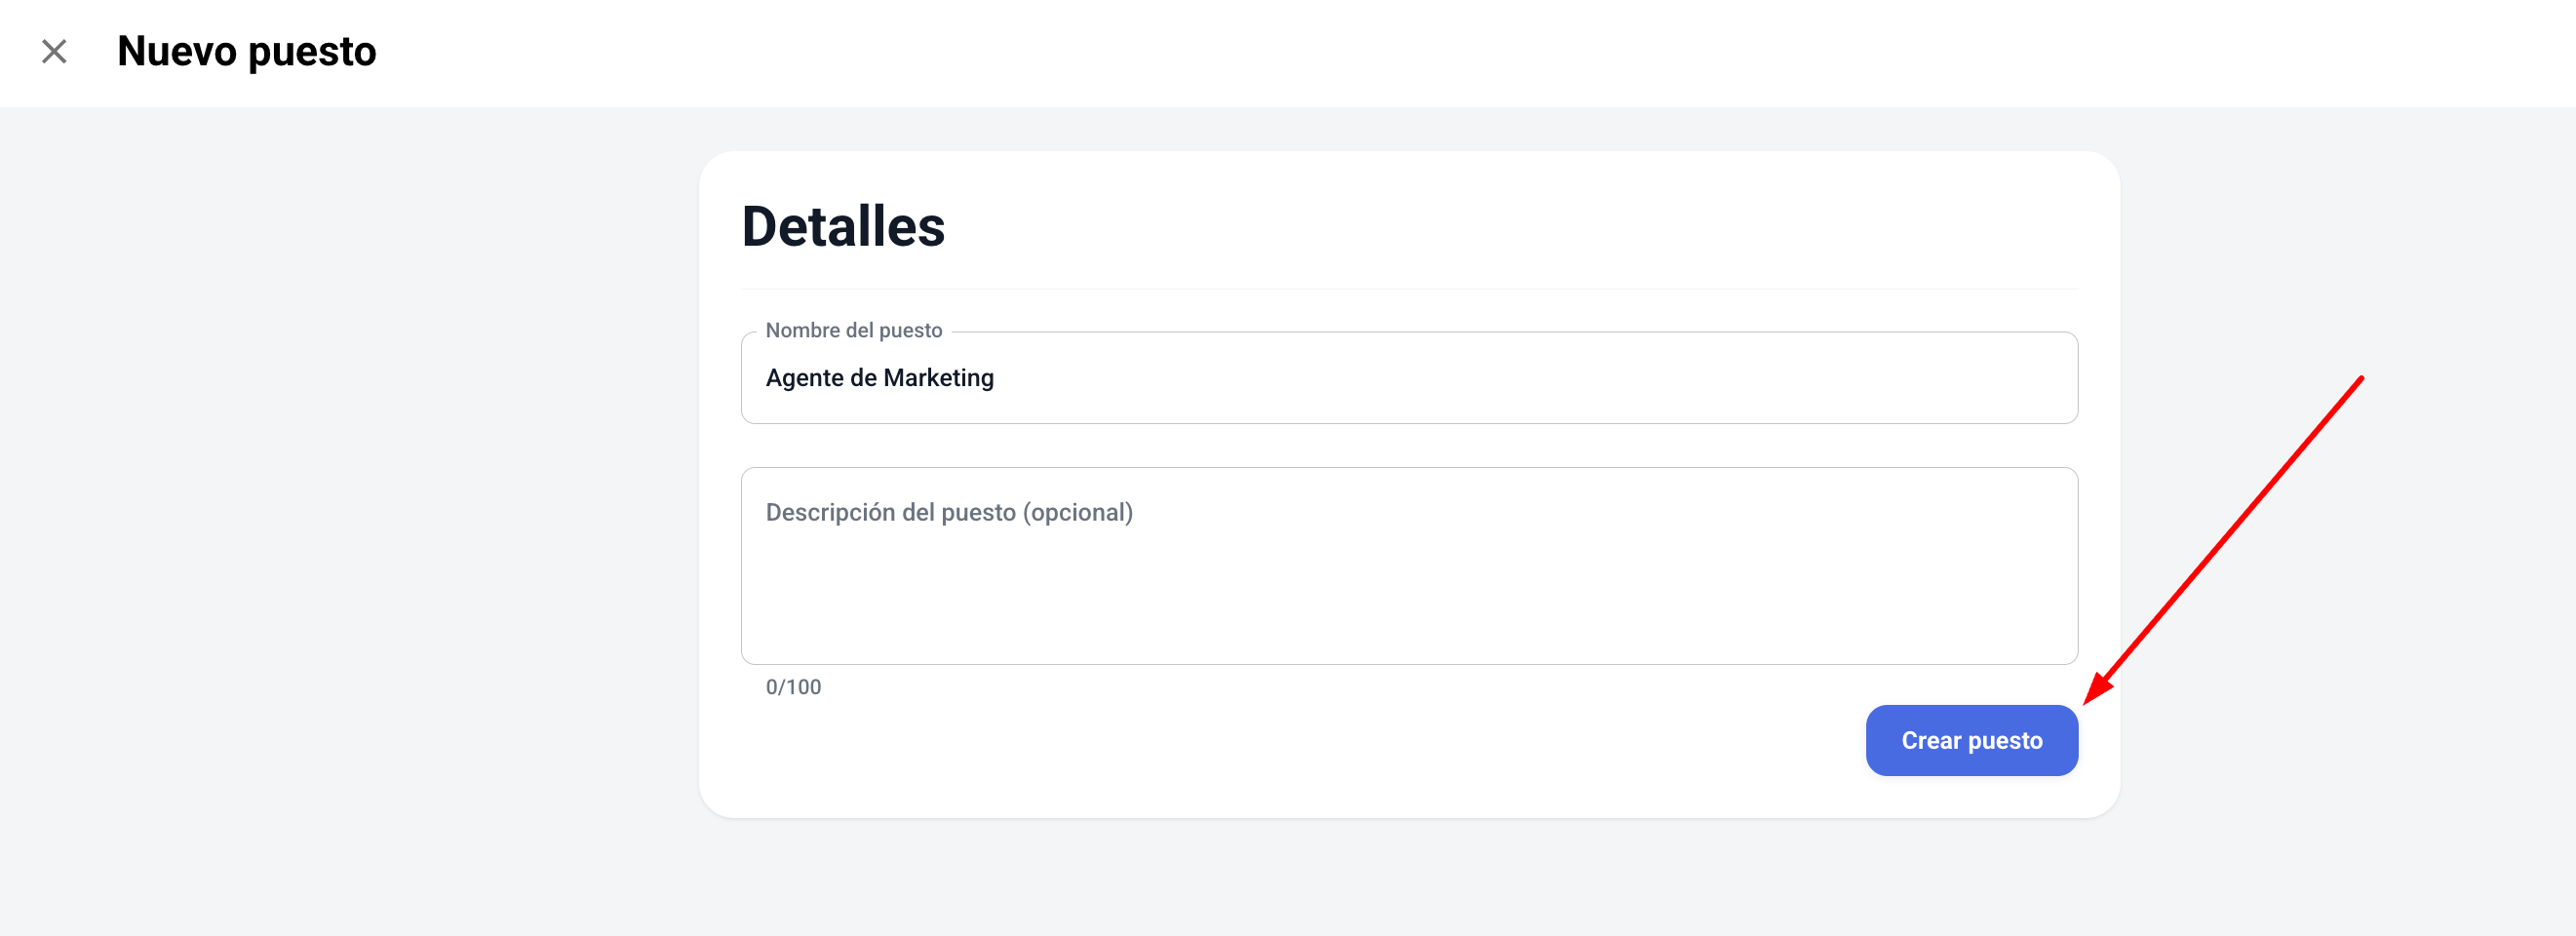Click the Nombre del puesto floating label
Viewport: 2576px width, 936px height.
coord(853,330)
